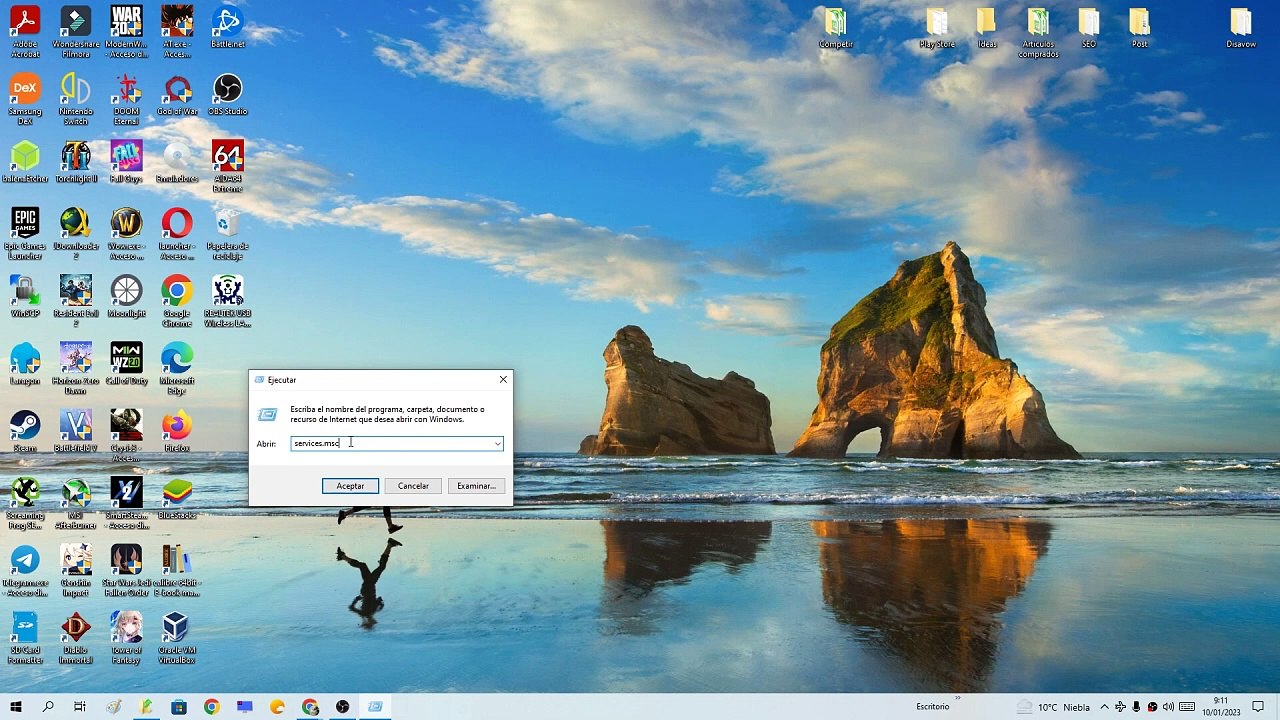Launch the DOOM Eternal shortcut

(126, 98)
